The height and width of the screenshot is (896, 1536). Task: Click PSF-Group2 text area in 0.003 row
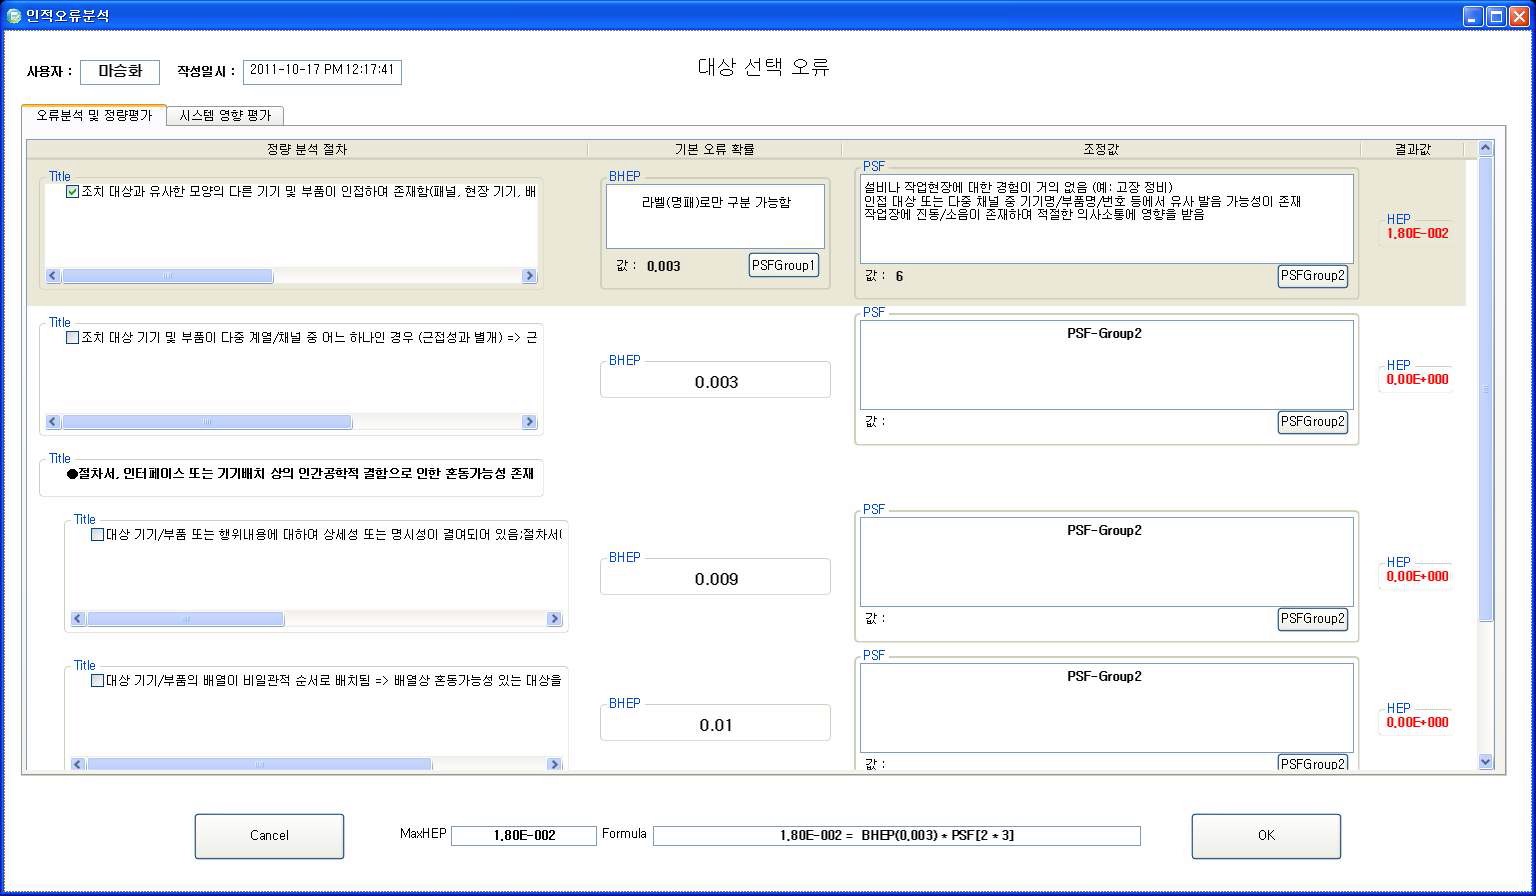tap(1106, 365)
